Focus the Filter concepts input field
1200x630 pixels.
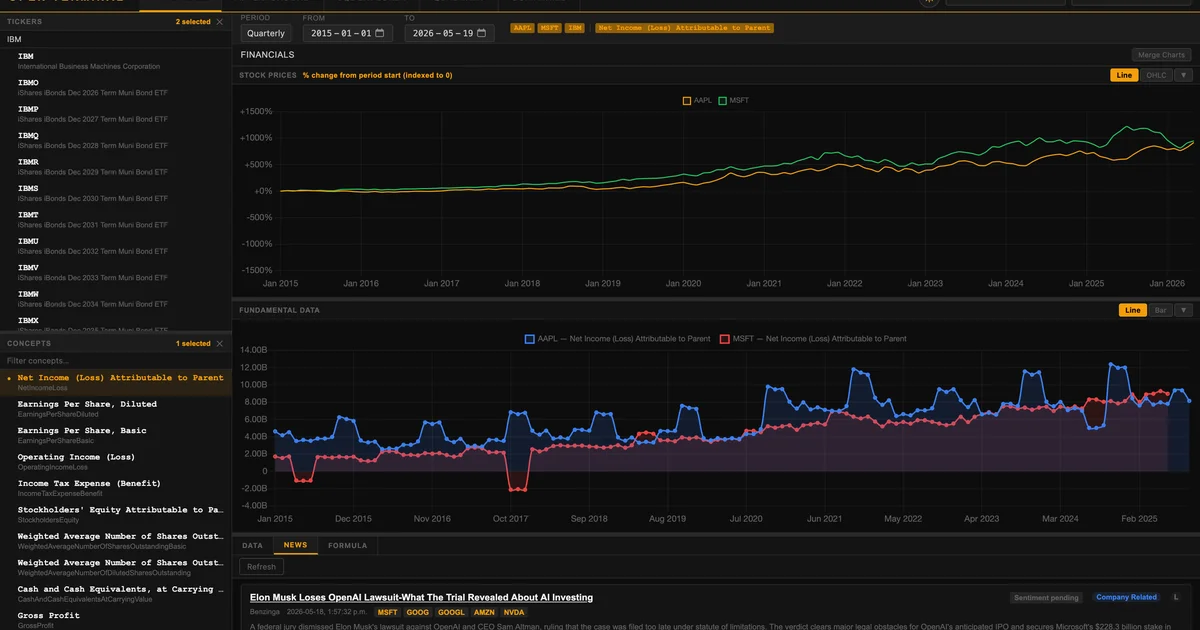point(116,360)
